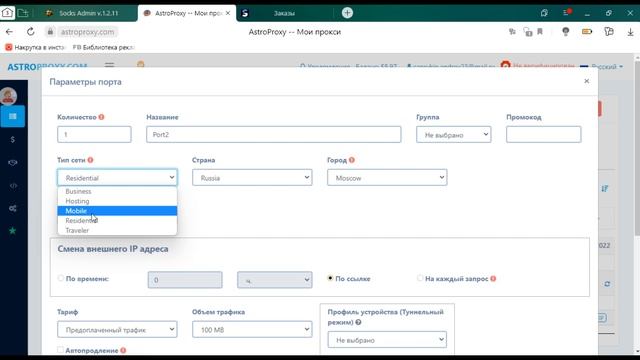The width and height of the screenshot is (640, 360).
Task: Select Mobile in the network type list
Action: [x=117, y=211]
